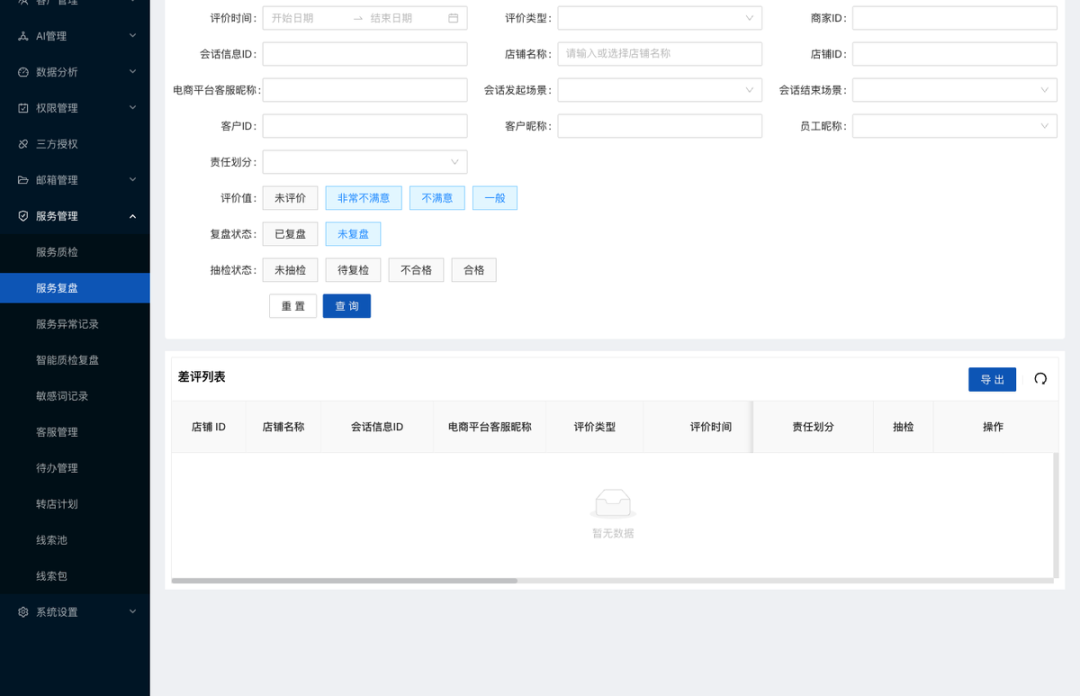Image resolution: width=1080 pixels, height=696 pixels.
Task: Toggle the 一般 filter tag
Action: pyautogui.click(x=495, y=198)
